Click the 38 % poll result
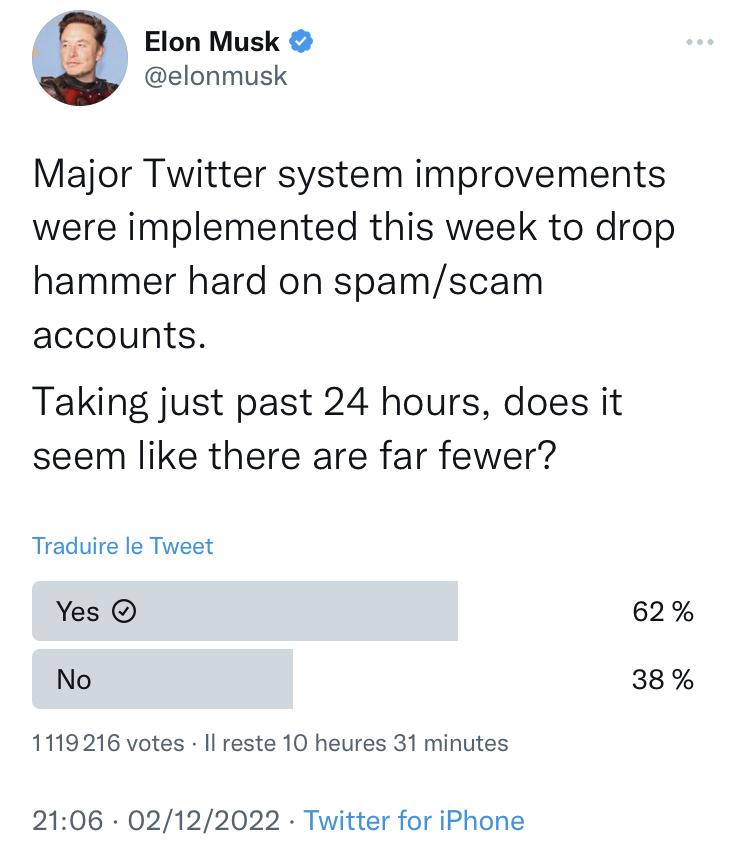Screen dimensions: 750x845 tap(663, 680)
